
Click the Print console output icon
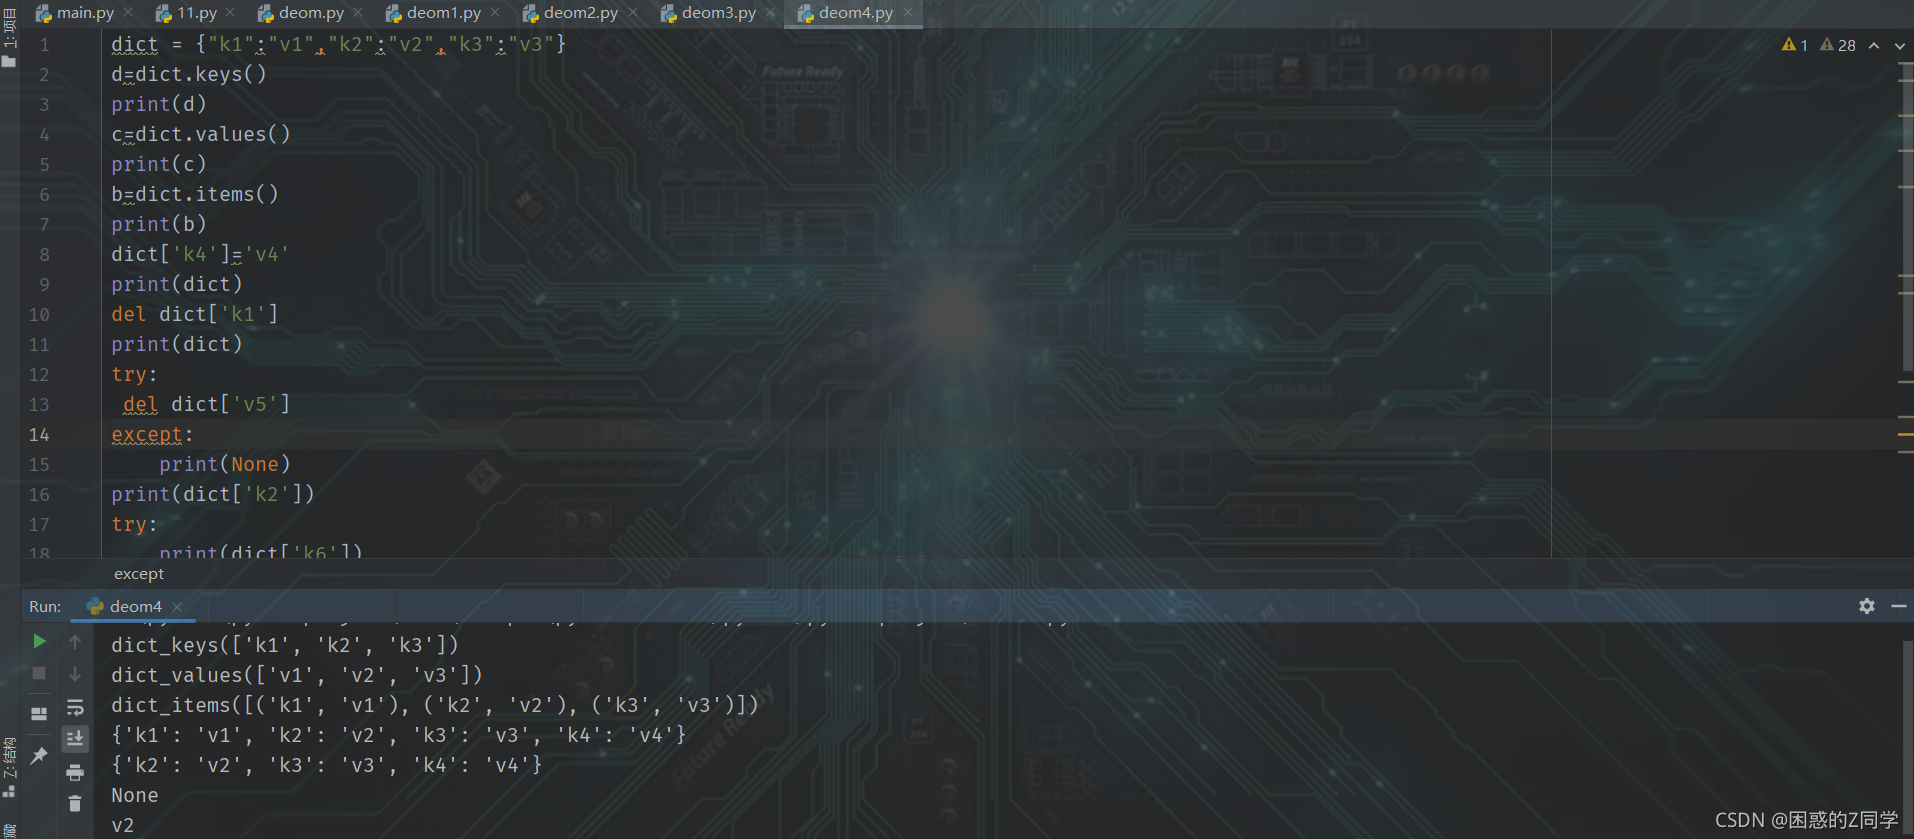75,772
